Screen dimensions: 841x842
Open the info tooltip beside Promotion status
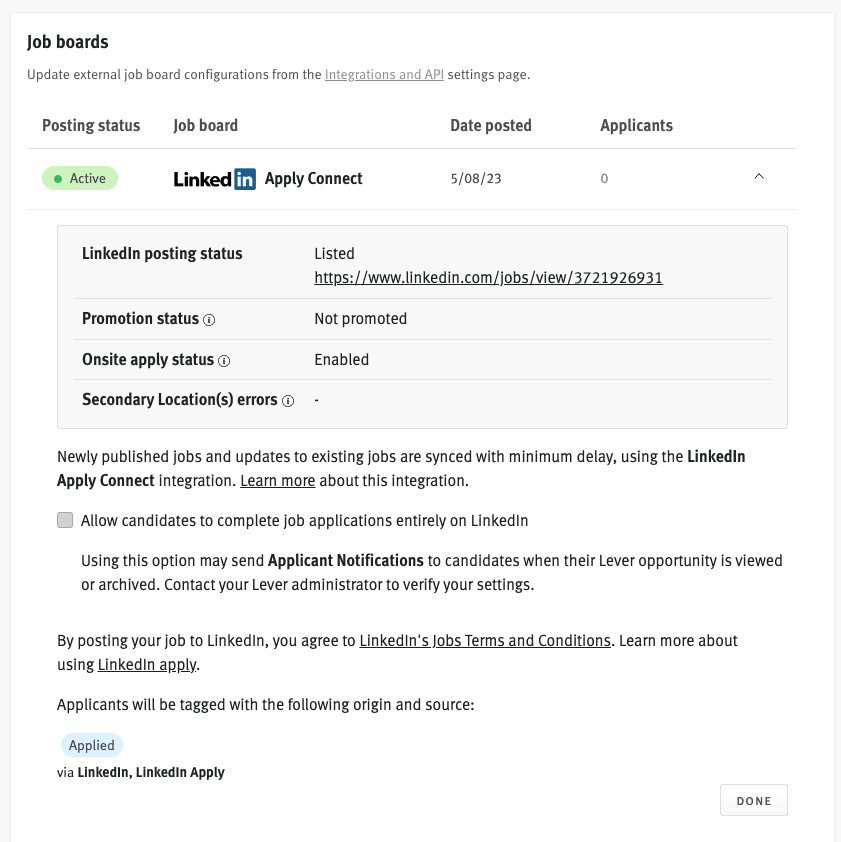tap(208, 320)
